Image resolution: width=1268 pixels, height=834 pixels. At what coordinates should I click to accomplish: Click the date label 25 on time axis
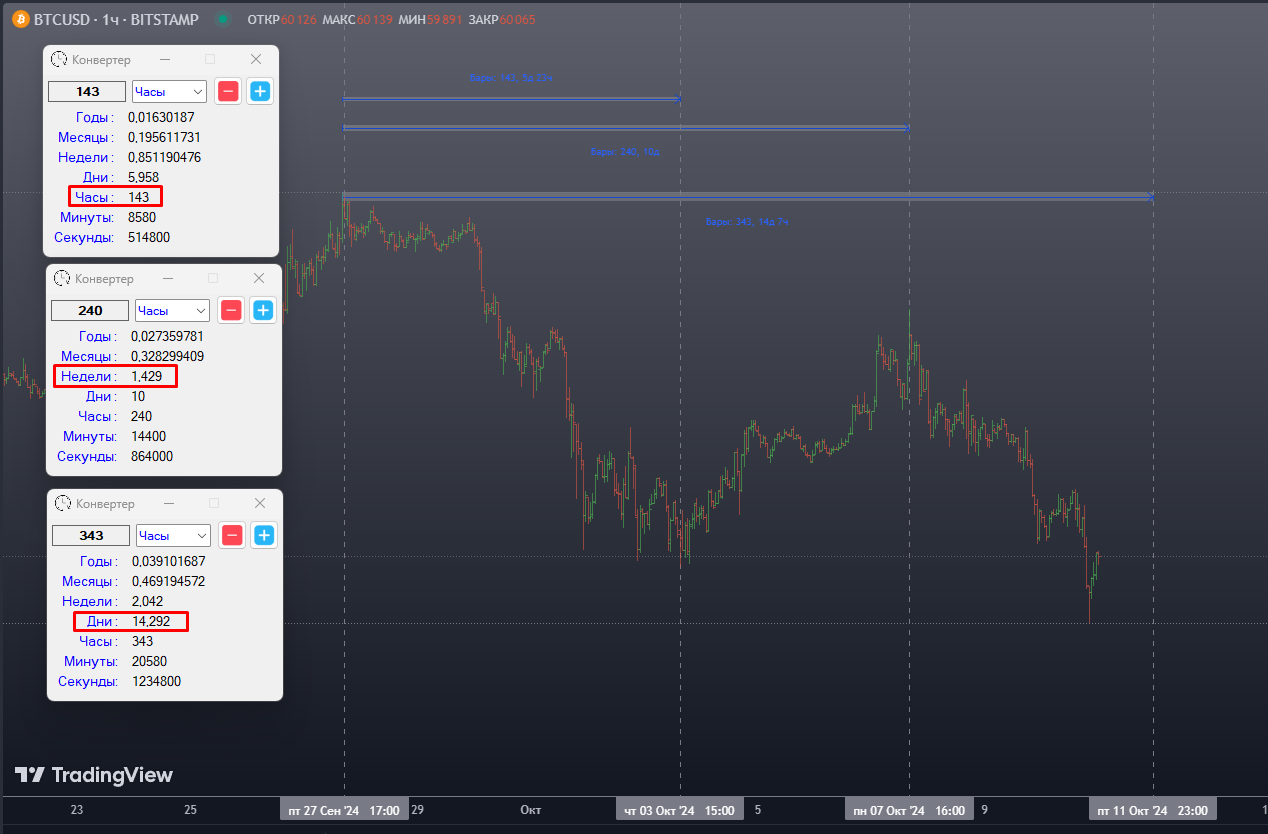point(191,810)
